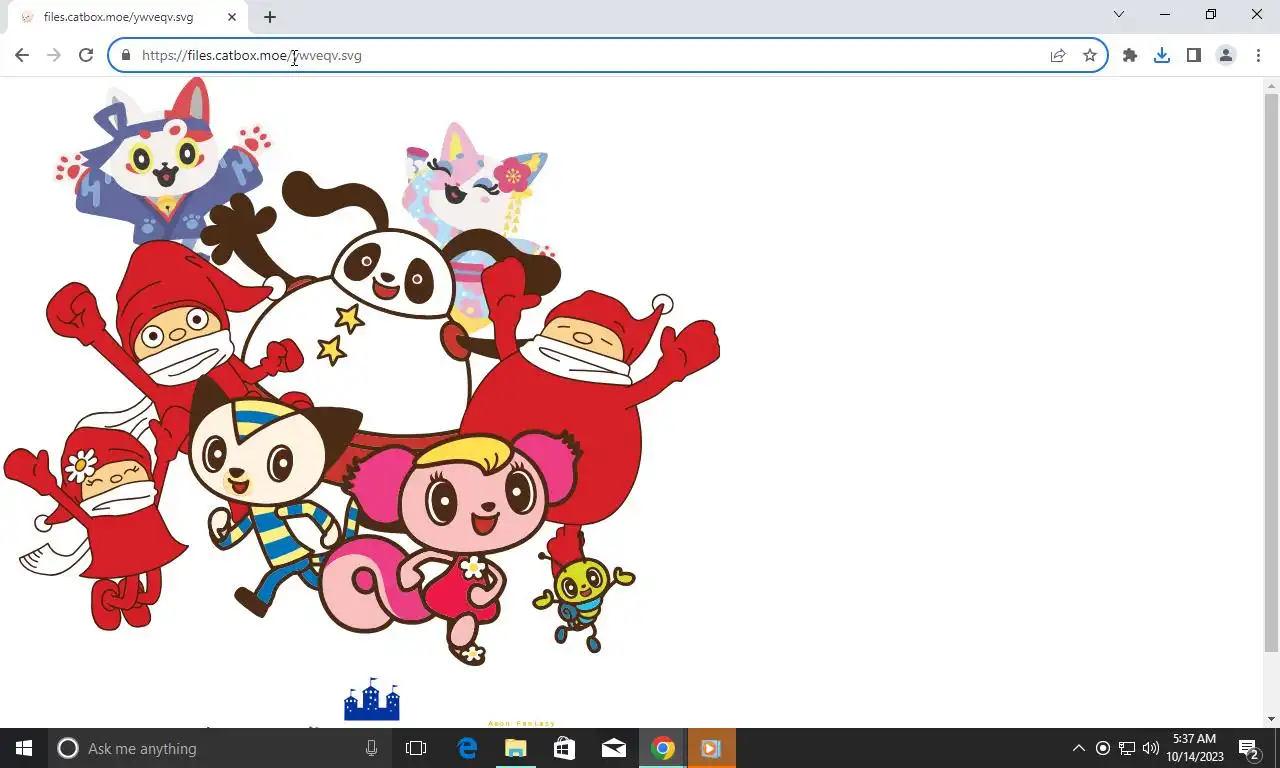Go forward to the next page
Image resolution: width=1280 pixels, height=768 pixels.
coord(54,55)
